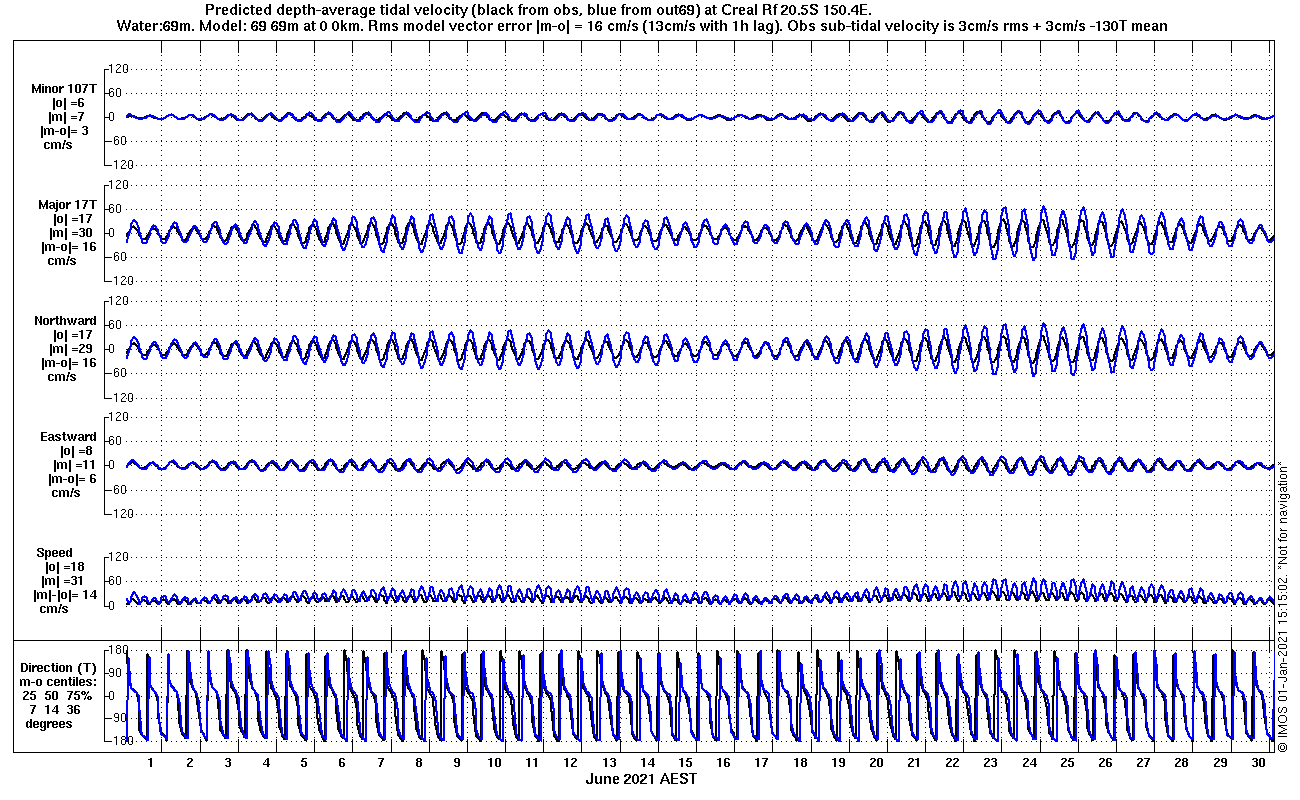Select the "m-o centiles:" text
1300x800 pixels.
pos(60,681)
